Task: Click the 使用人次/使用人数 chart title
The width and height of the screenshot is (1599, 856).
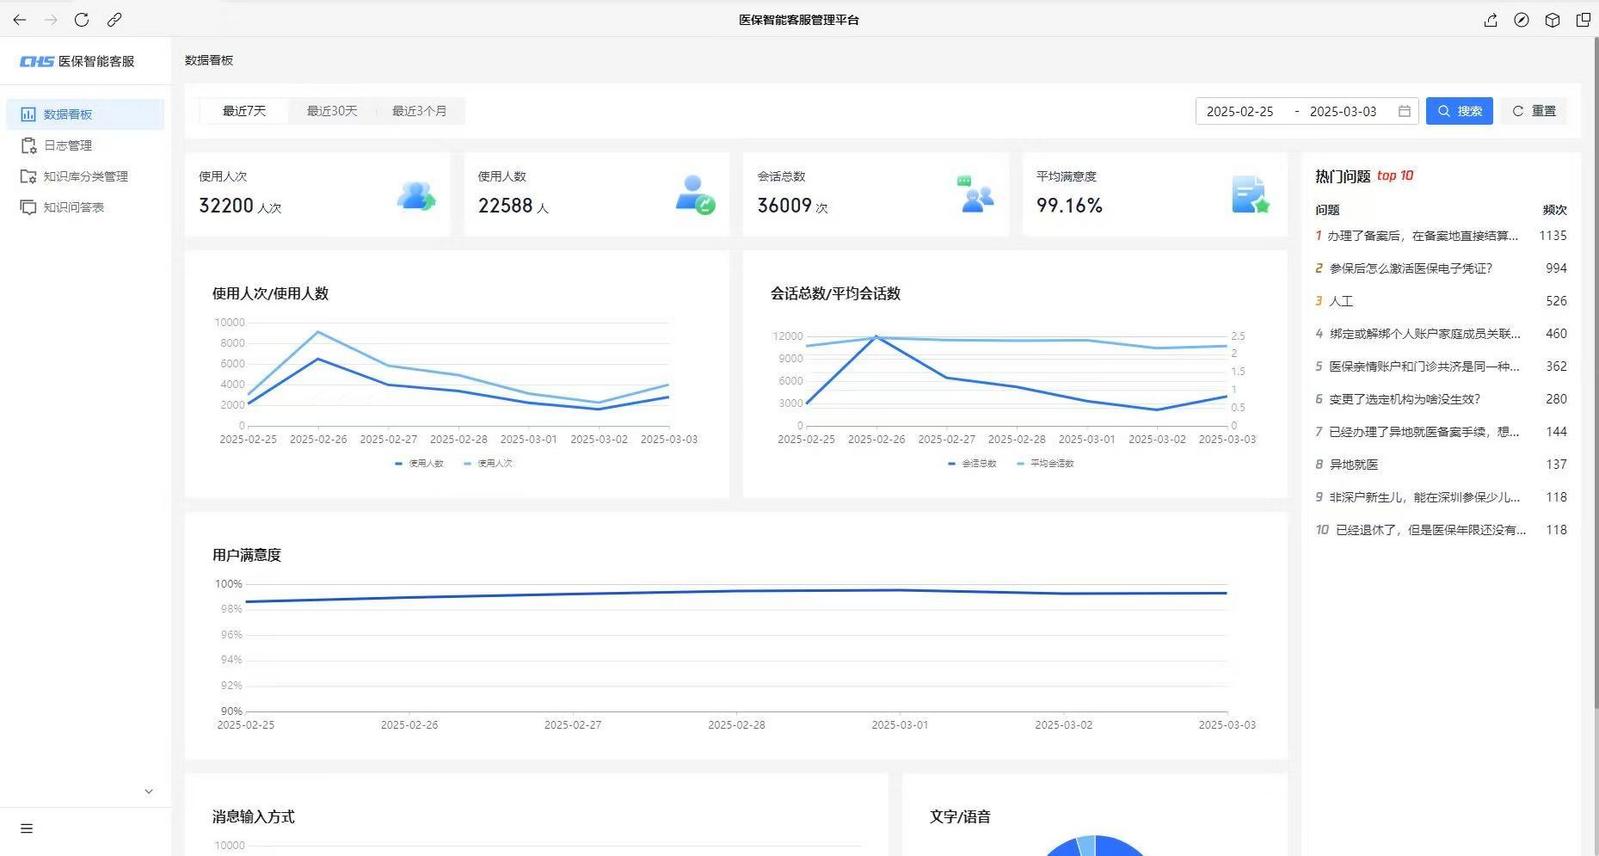Action: [x=270, y=293]
